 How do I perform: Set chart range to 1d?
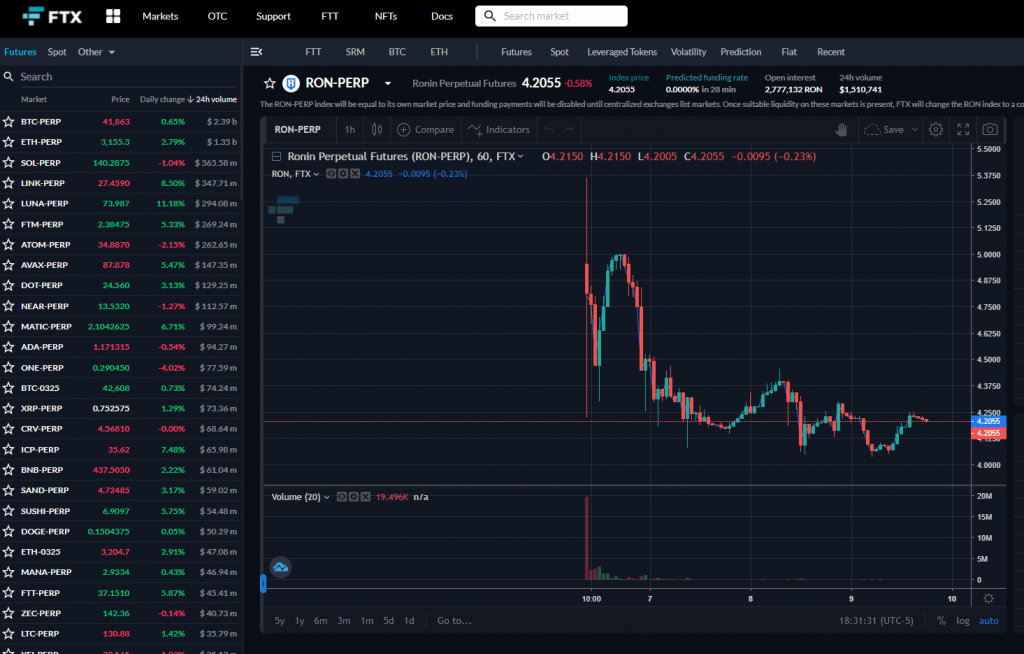[x=409, y=621]
